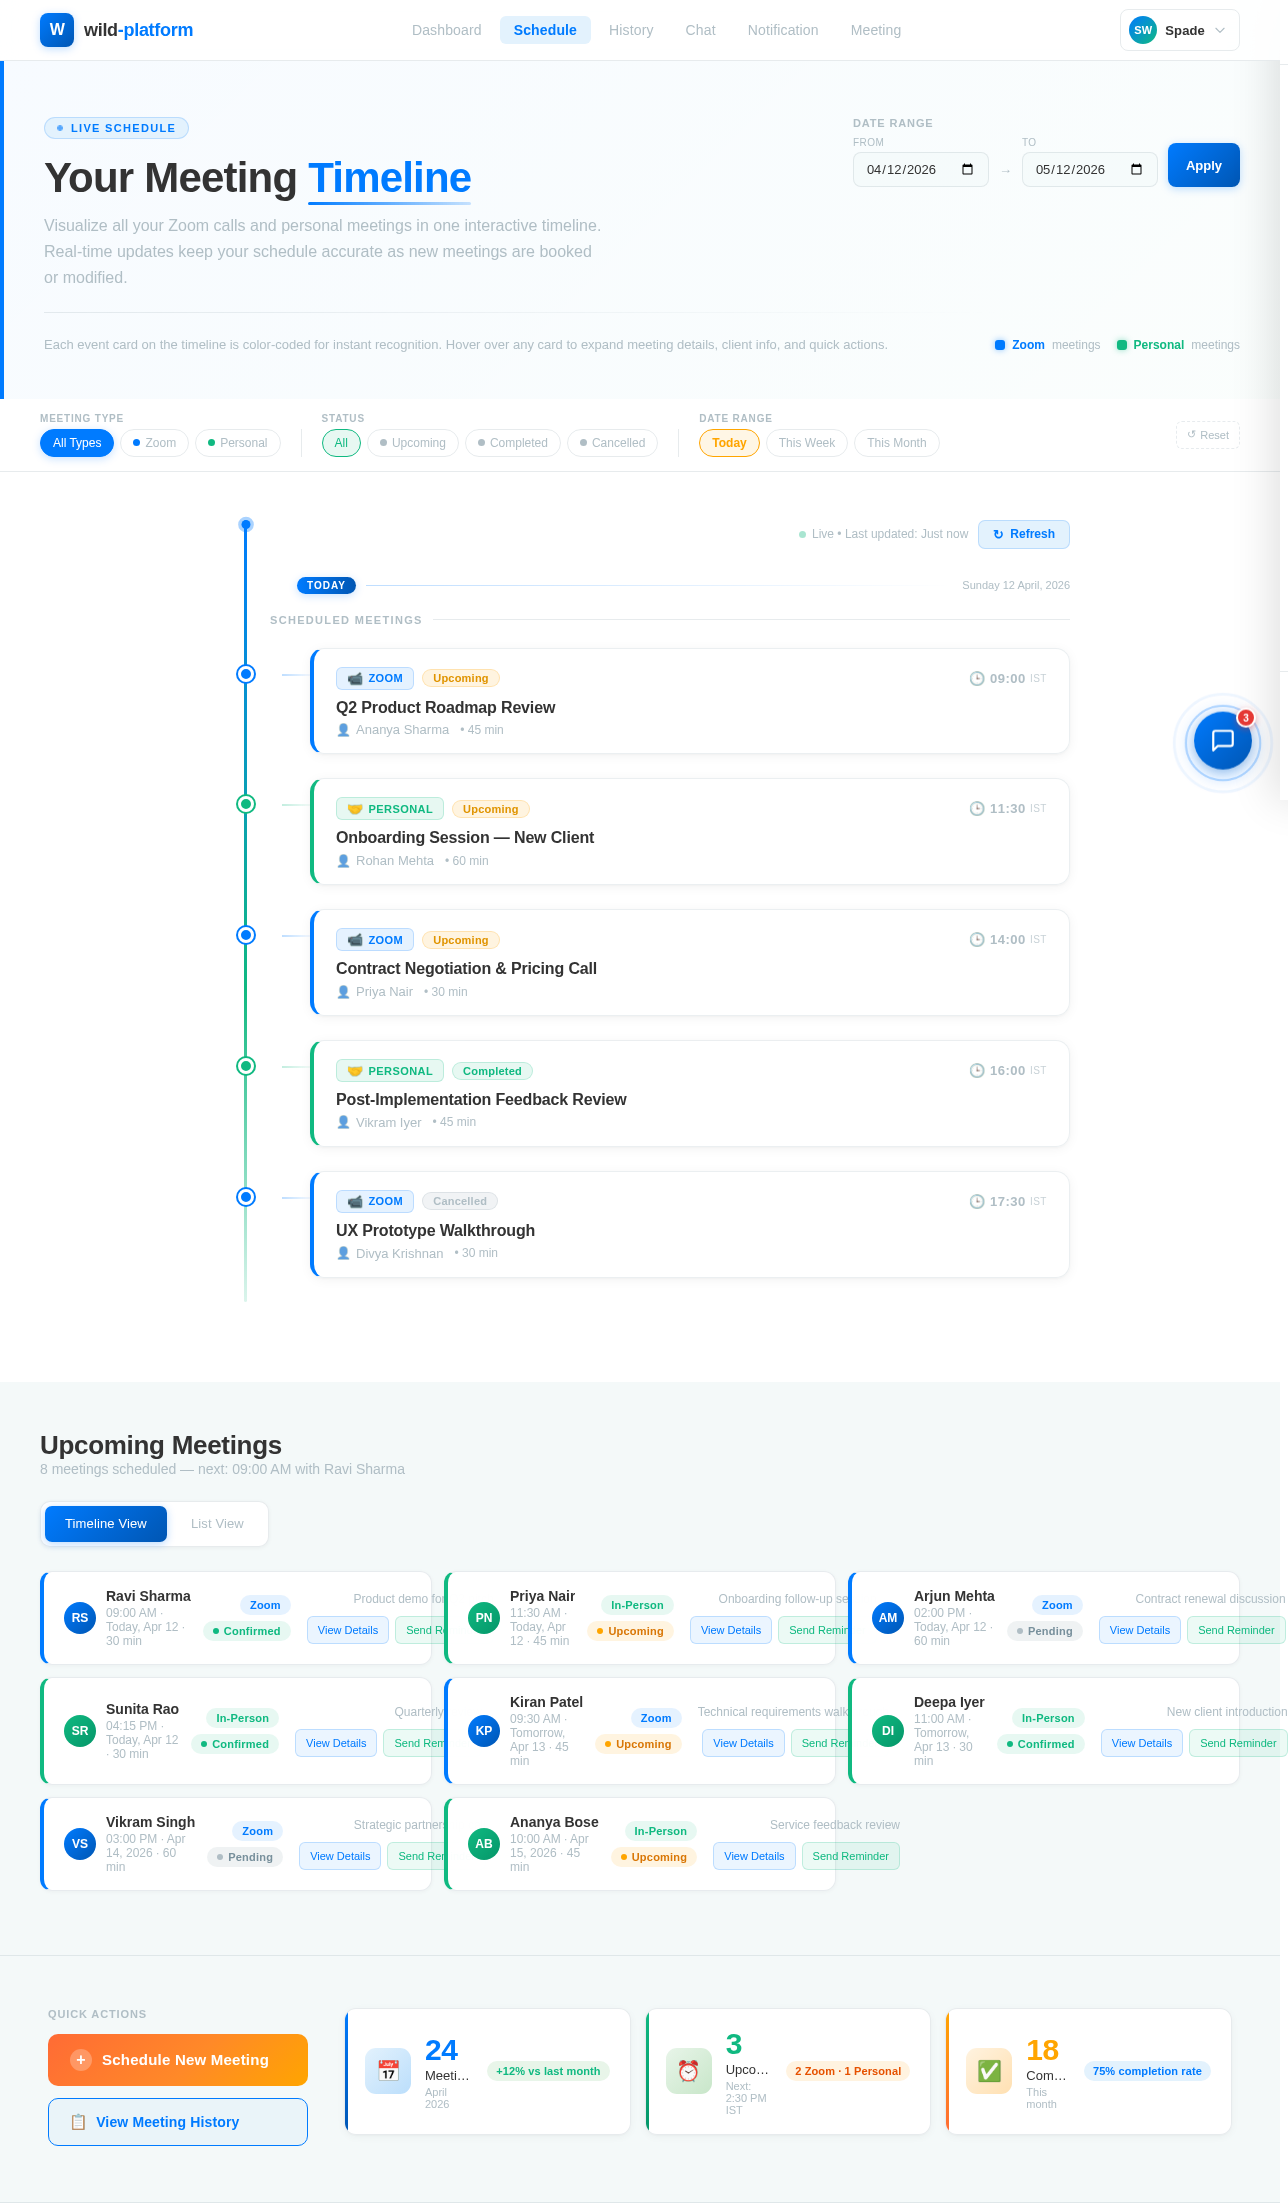Reset all the filters

point(1208,435)
